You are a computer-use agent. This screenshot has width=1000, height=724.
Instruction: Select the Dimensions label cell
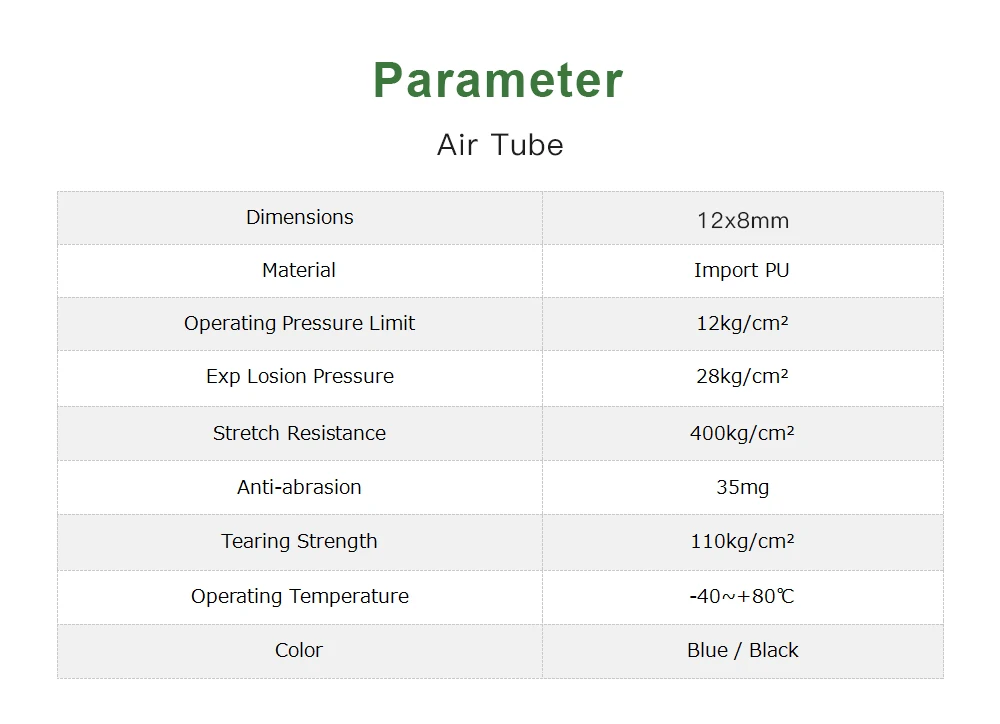pos(300,218)
